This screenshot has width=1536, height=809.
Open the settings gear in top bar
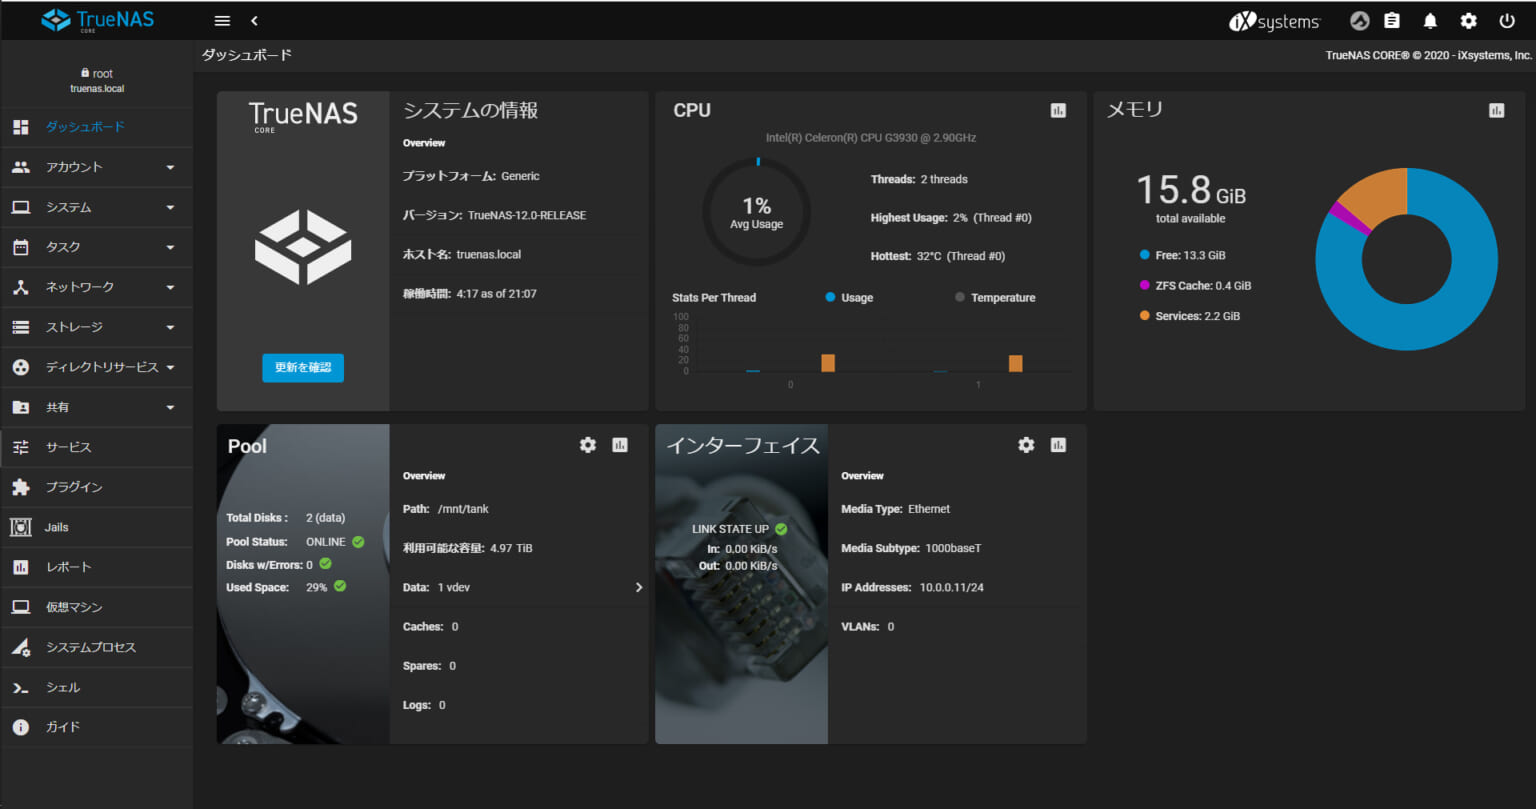coord(1468,21)
